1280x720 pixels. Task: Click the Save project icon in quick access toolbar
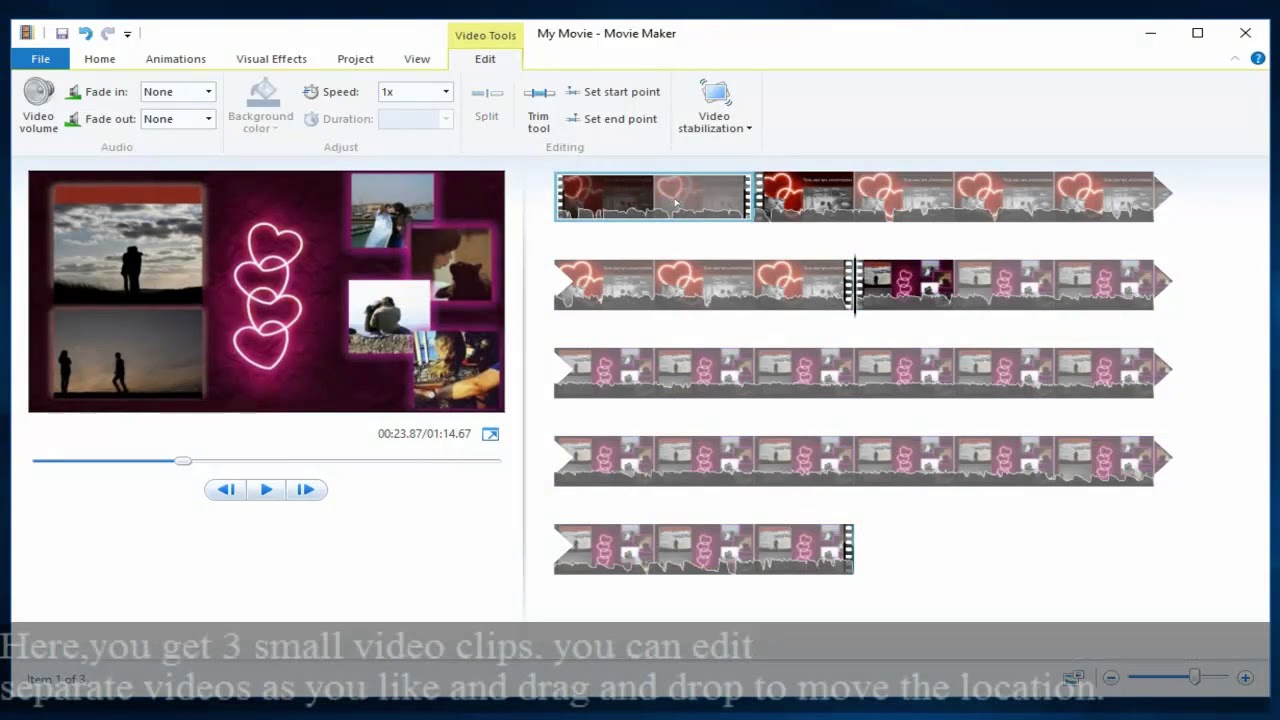[62, 33]
